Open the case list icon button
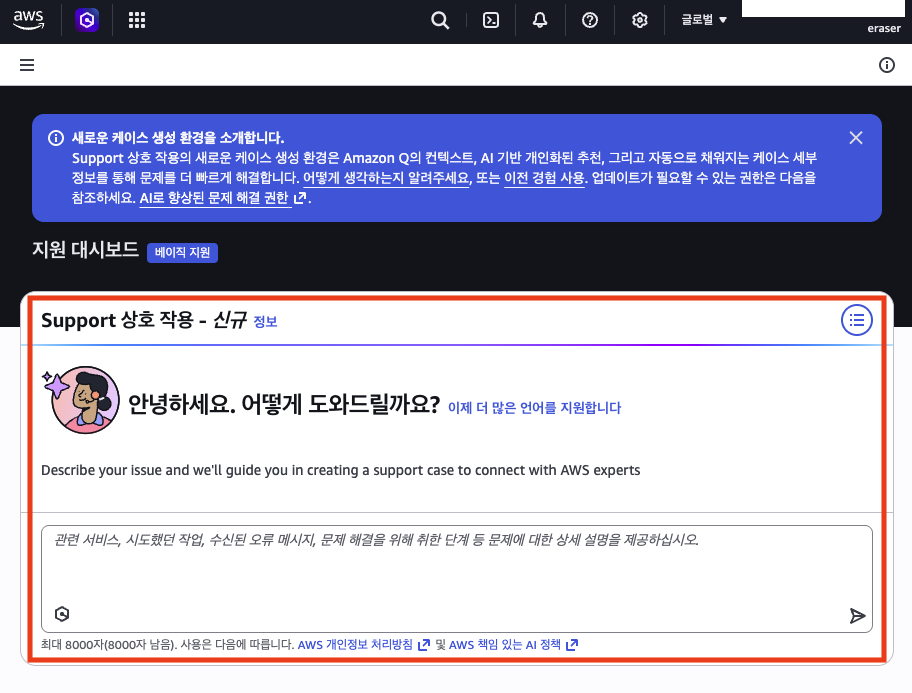Screen dimensions: 912x693 [x=856, y=320]
